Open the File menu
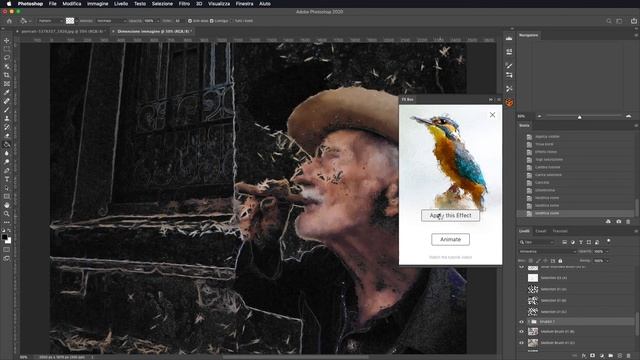The image size is (640, 360). [x=53, y=4]
